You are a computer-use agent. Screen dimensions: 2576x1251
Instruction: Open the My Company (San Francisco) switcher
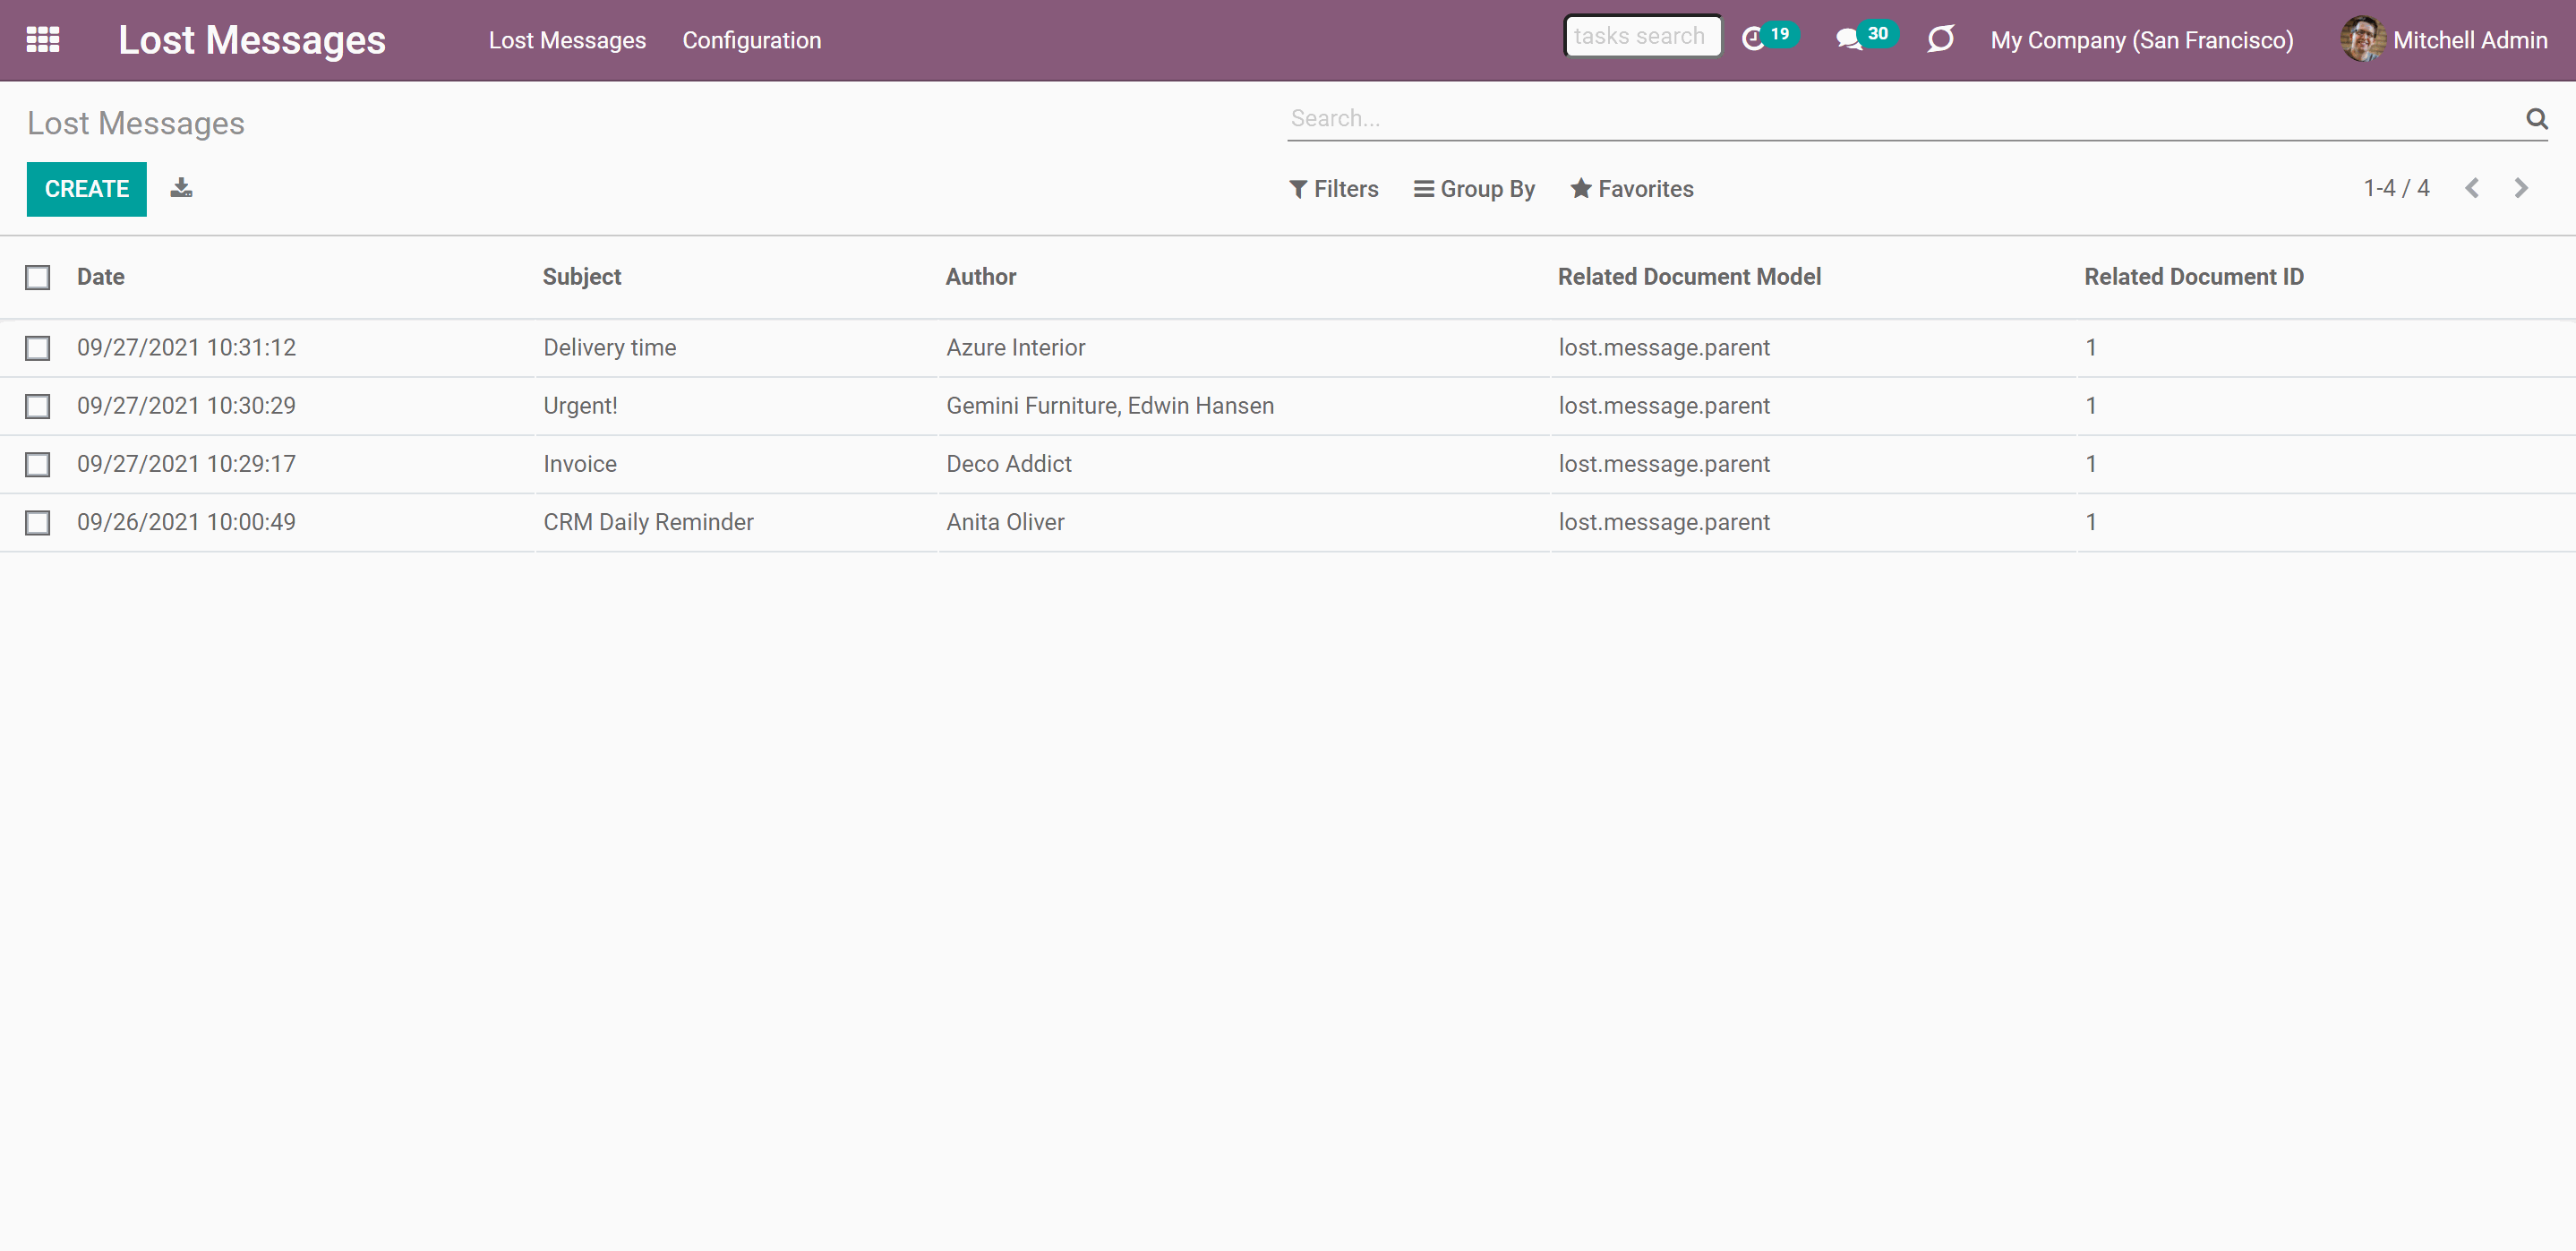pyautogui.click(x=2141, y=40)
